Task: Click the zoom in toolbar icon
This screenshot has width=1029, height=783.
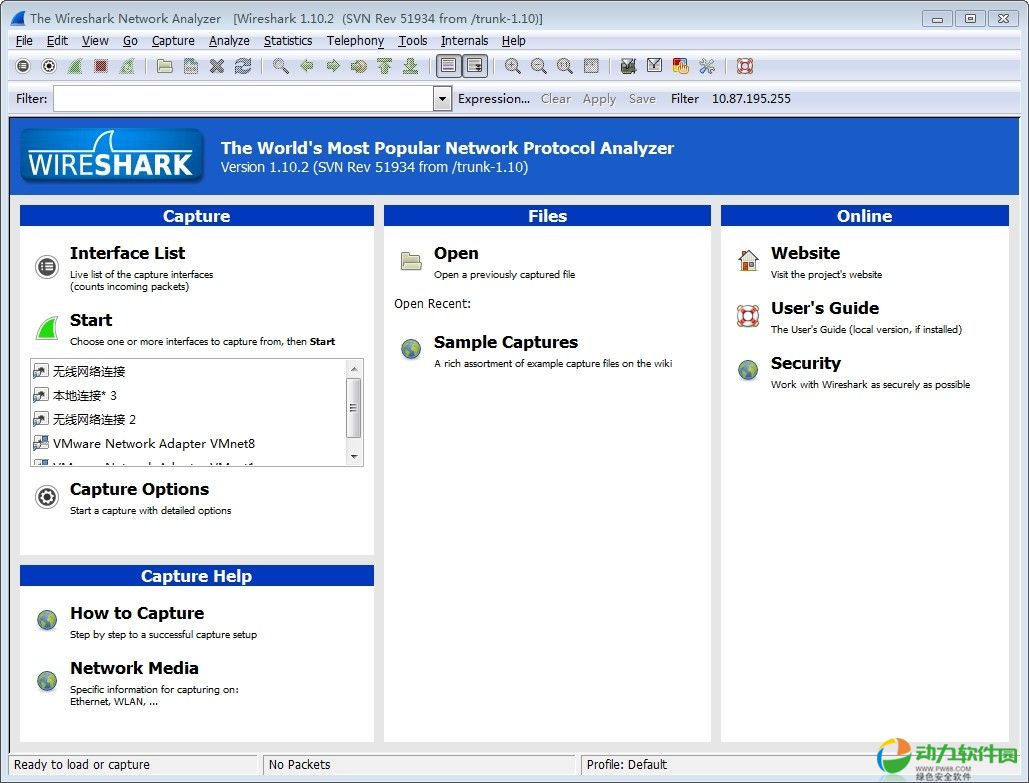Action: coord(513,67)
